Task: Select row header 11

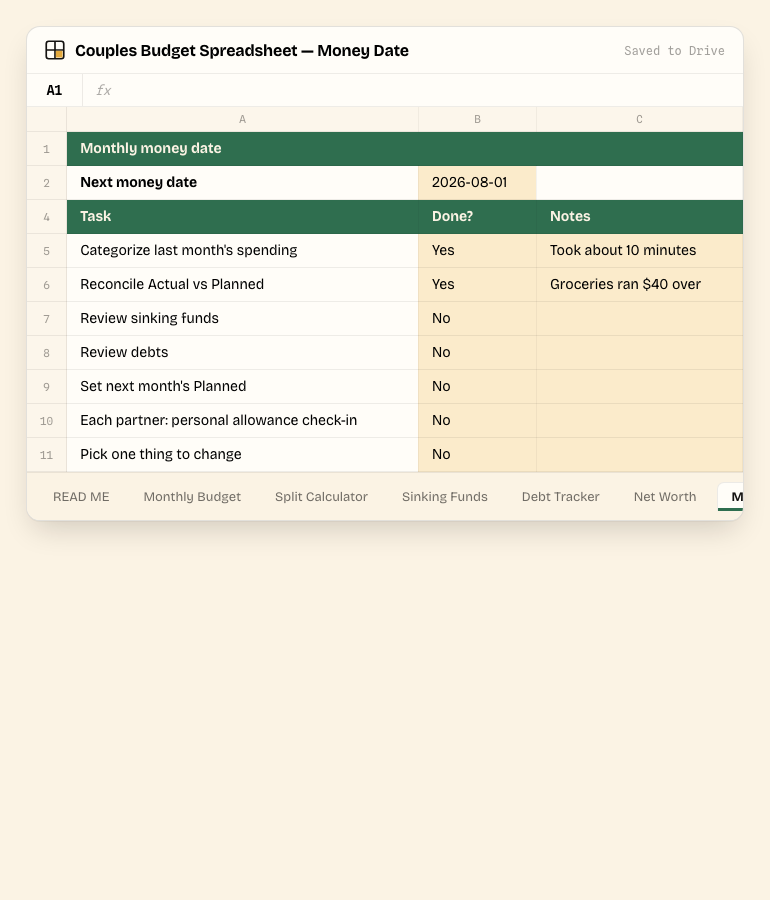Action: (x=47, y=455)
